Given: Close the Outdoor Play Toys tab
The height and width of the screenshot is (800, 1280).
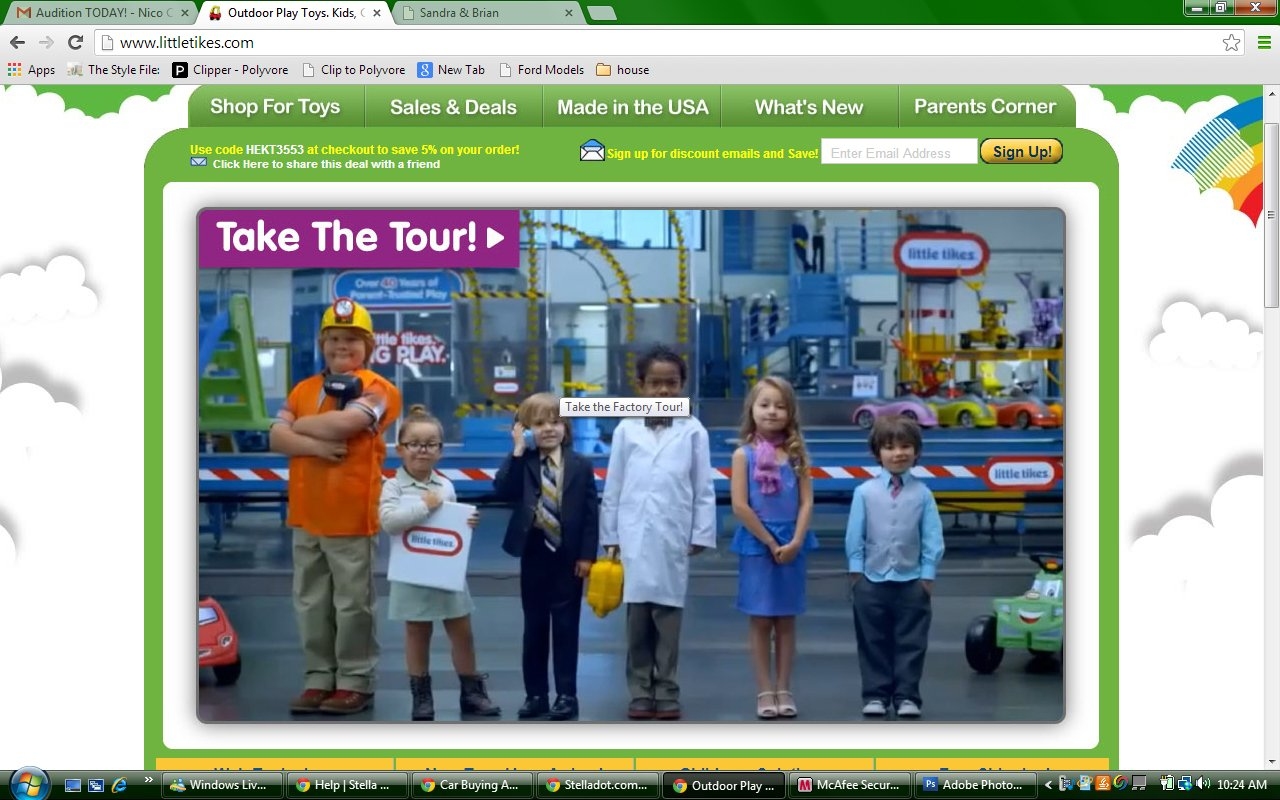Looking at the screenshot, I should click(x=376, y=13).
